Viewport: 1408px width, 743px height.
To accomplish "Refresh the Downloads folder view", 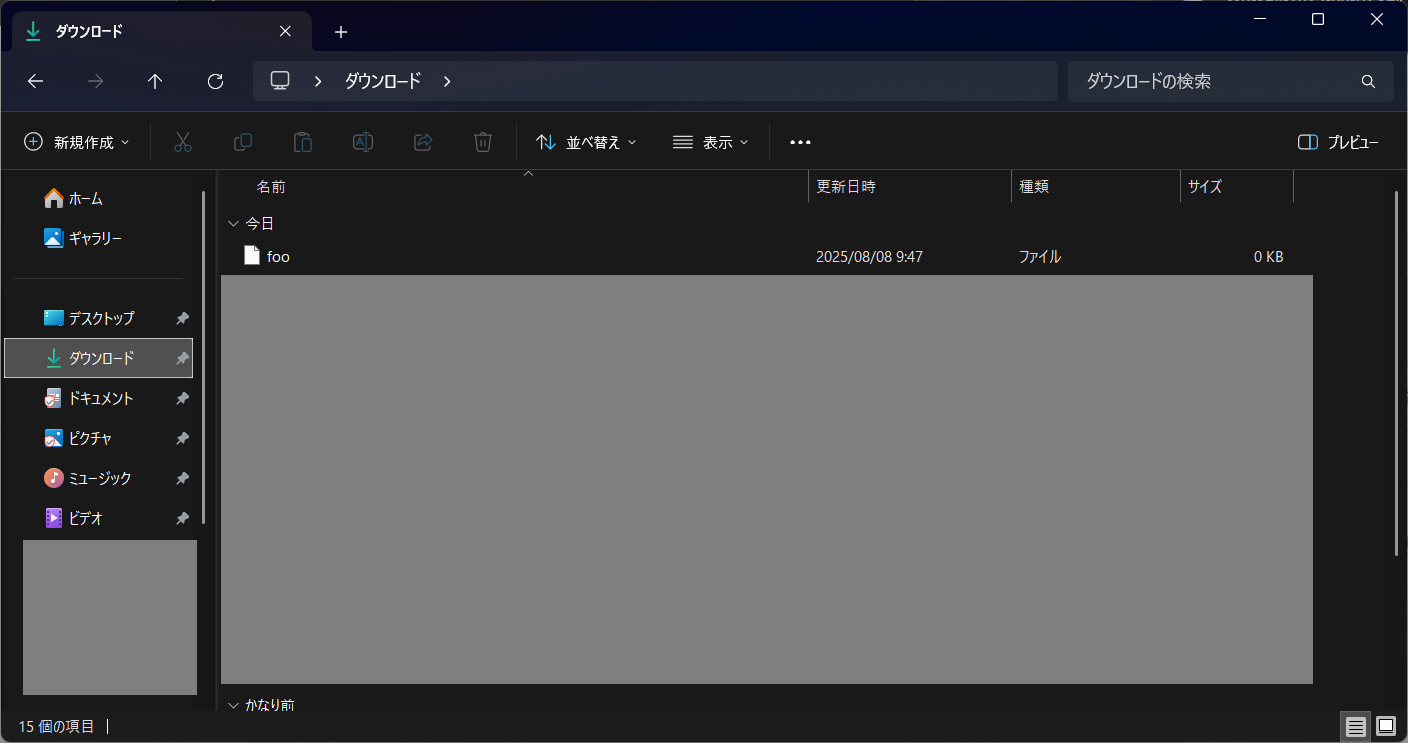I will tap(215, 81).
